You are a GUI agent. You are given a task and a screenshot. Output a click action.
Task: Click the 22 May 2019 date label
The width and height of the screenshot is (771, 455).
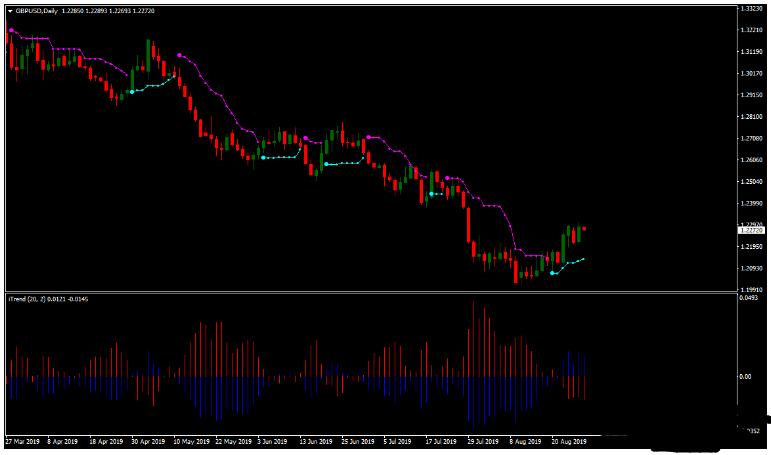(x=233, y=442)
